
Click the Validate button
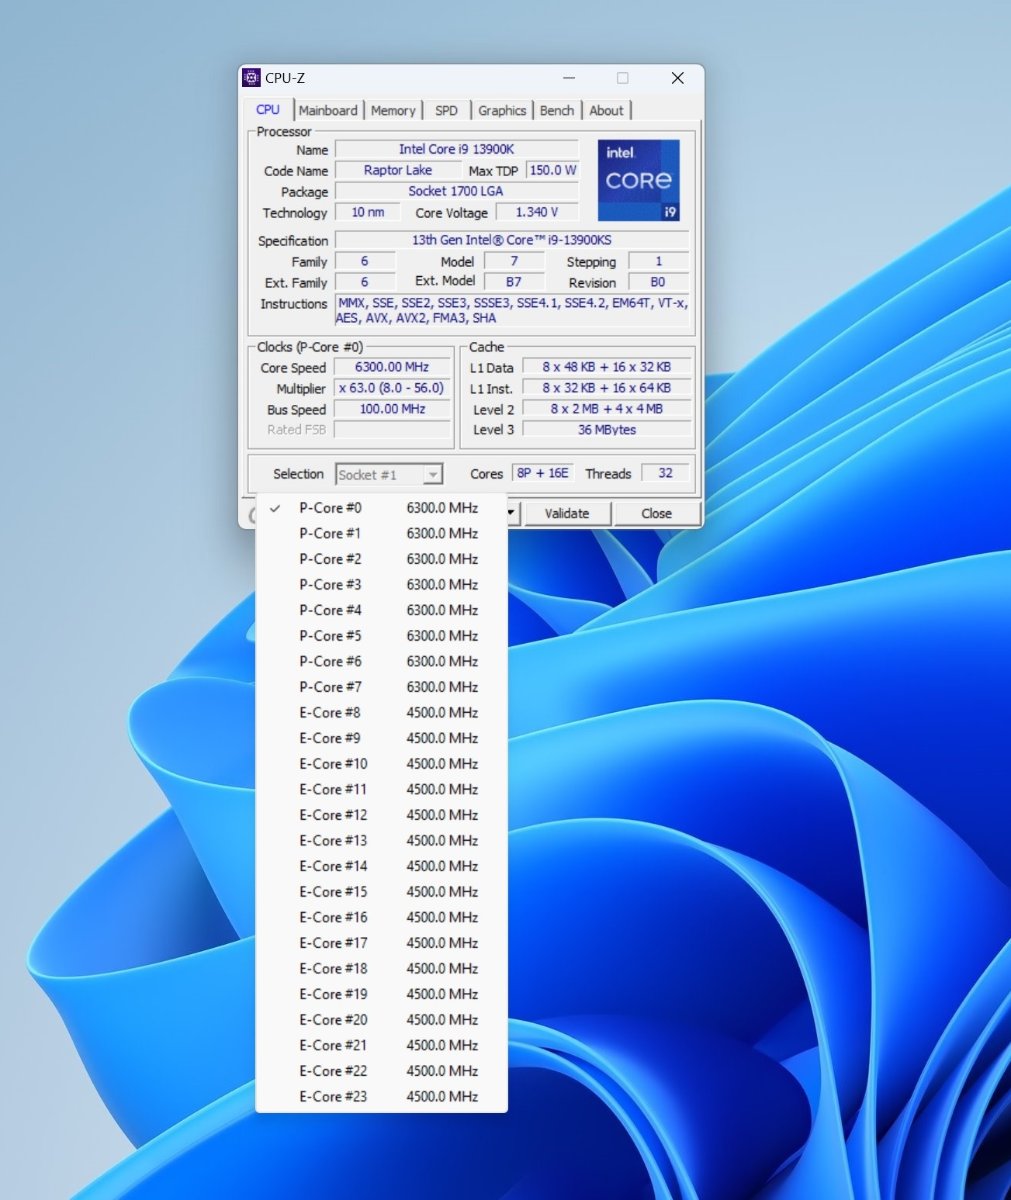click(x=567, y=513)
